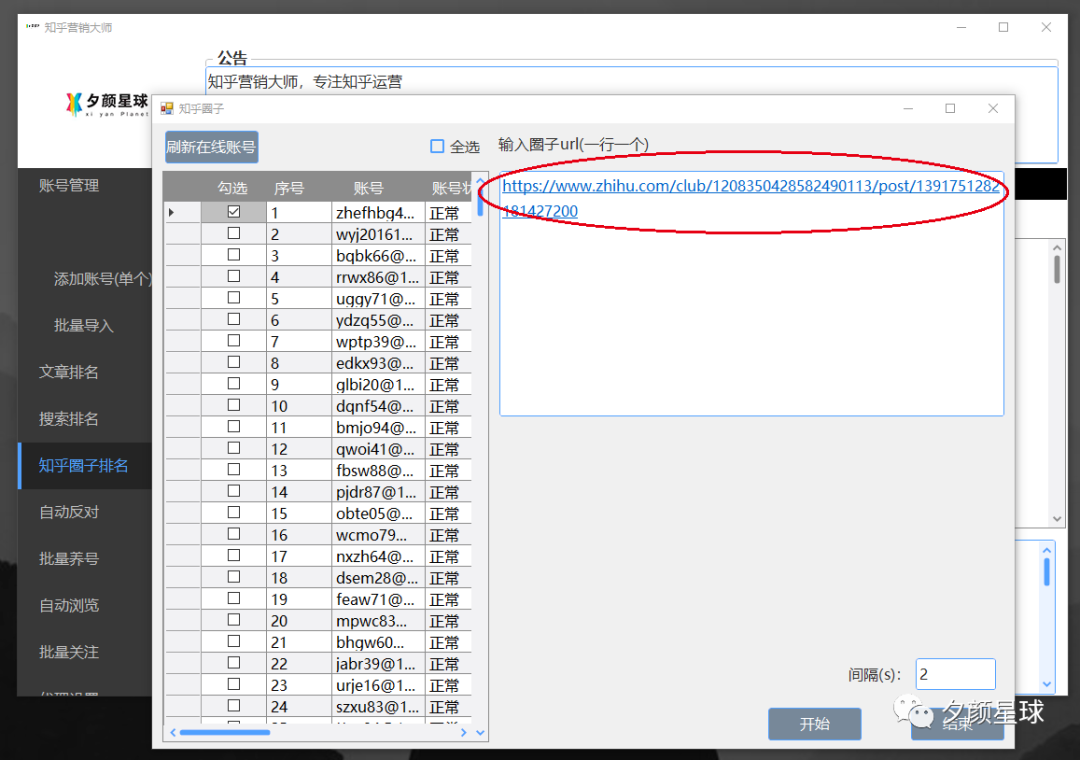Click the right arrow of the table's horizontal scrollbar
The image size is (1080, 760).
point(464,732)
